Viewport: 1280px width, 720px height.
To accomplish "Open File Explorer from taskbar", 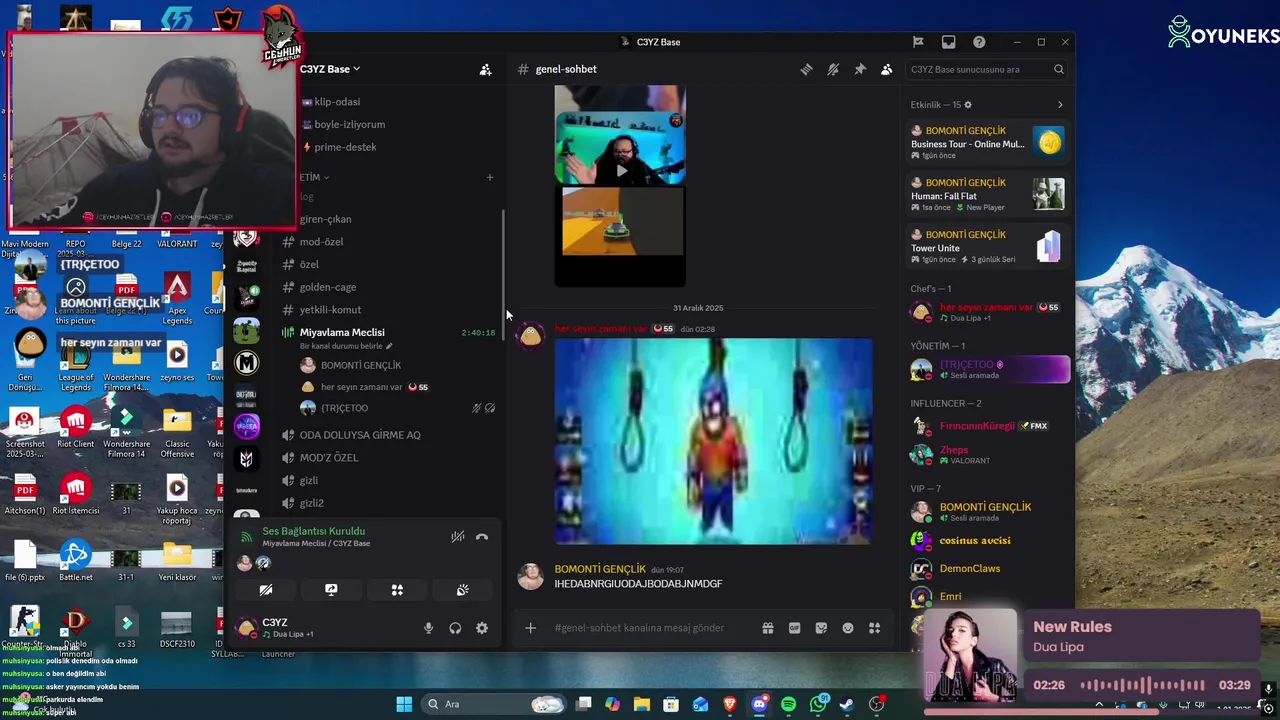I will pyautogui.click(x=642, y=704).
